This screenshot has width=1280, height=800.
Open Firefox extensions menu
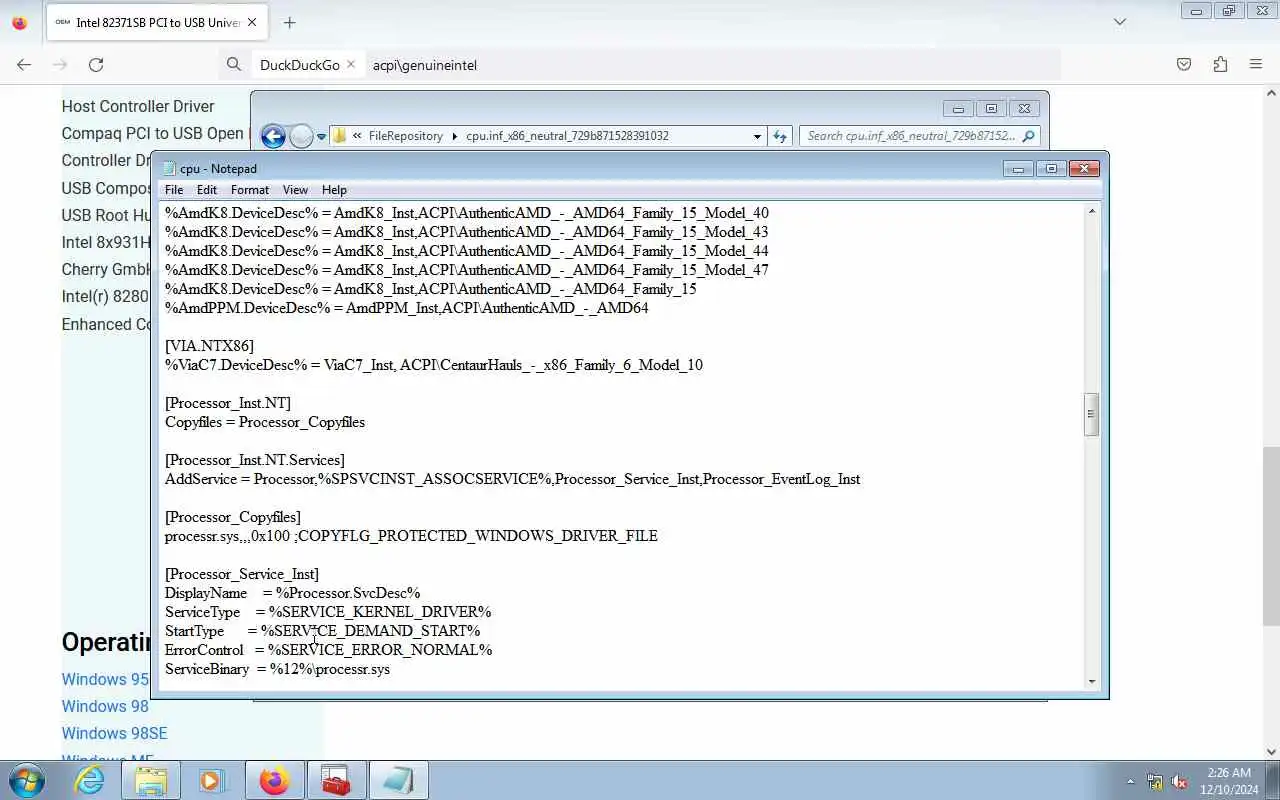1220,64
